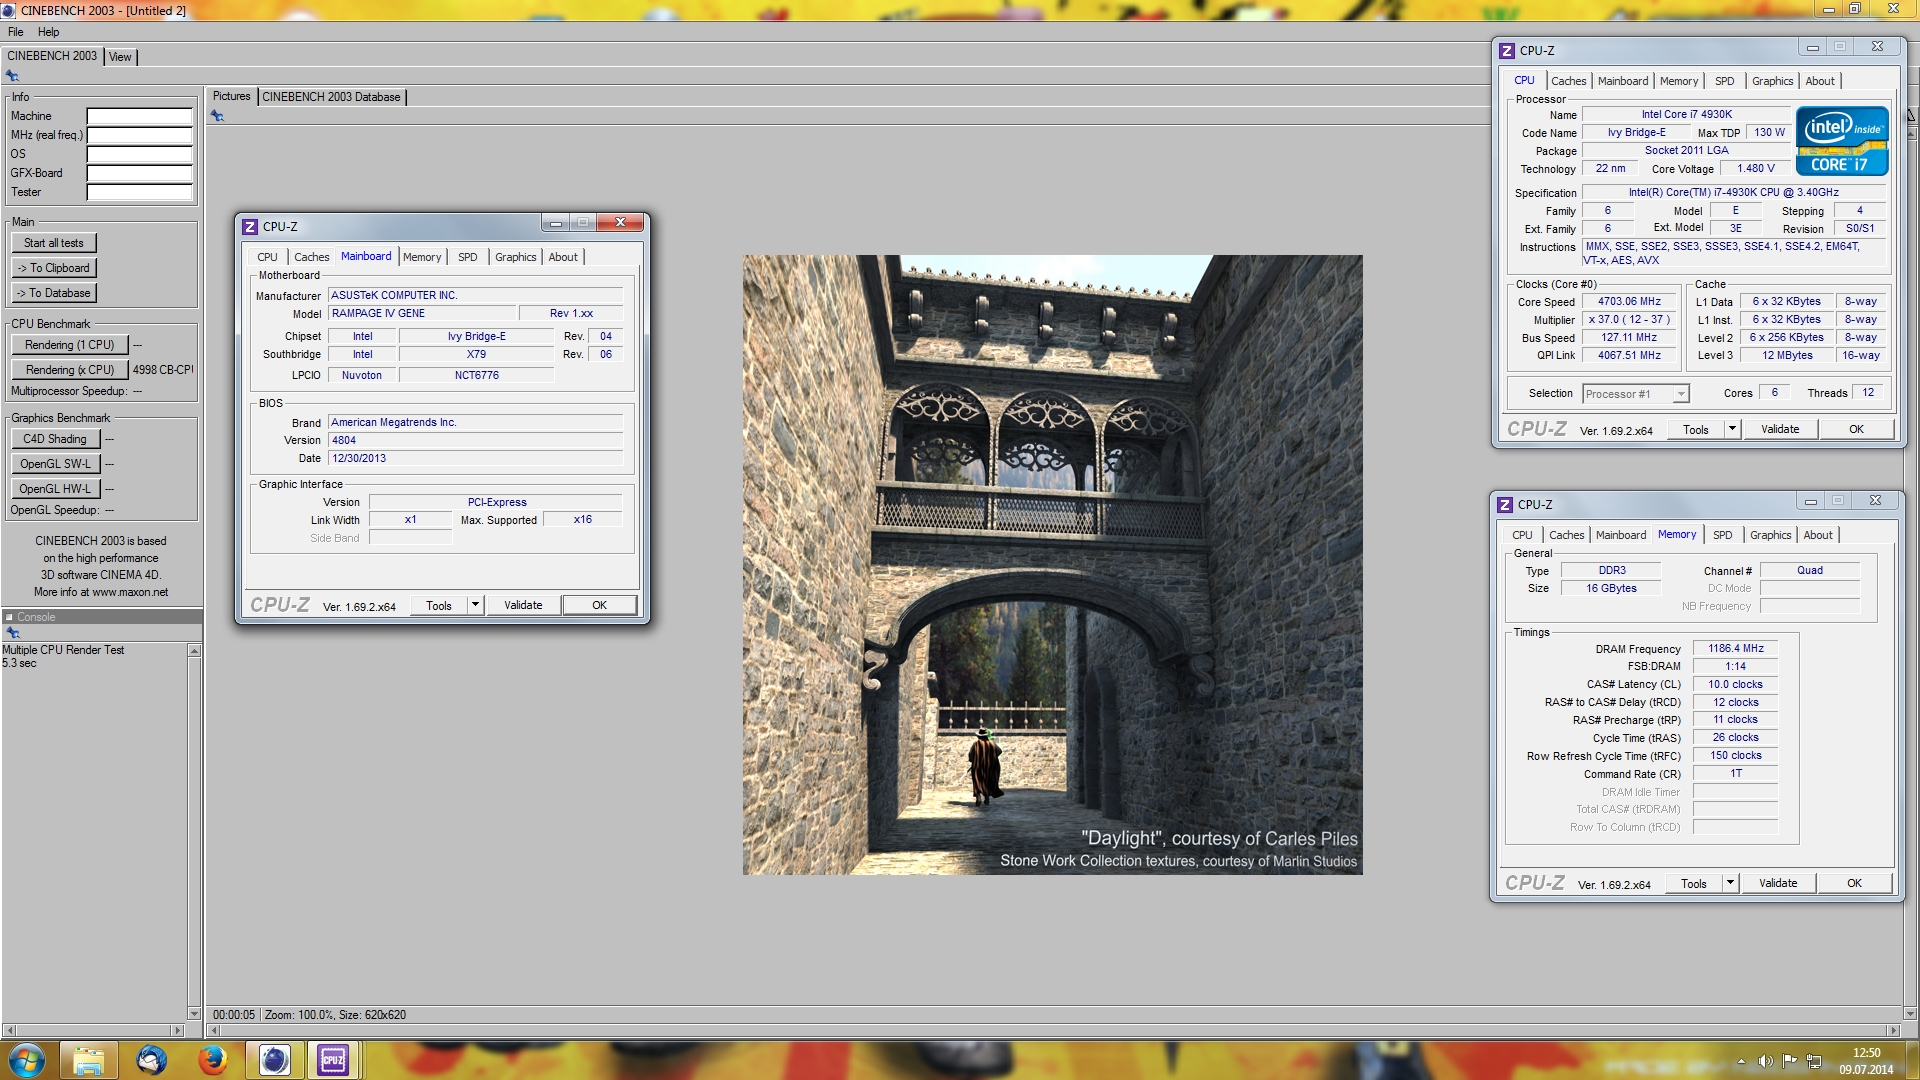Click '1186.4 MHz' DRAM Frequency value
Screen dimensions: 1920x1080
tap(1735, 649)
